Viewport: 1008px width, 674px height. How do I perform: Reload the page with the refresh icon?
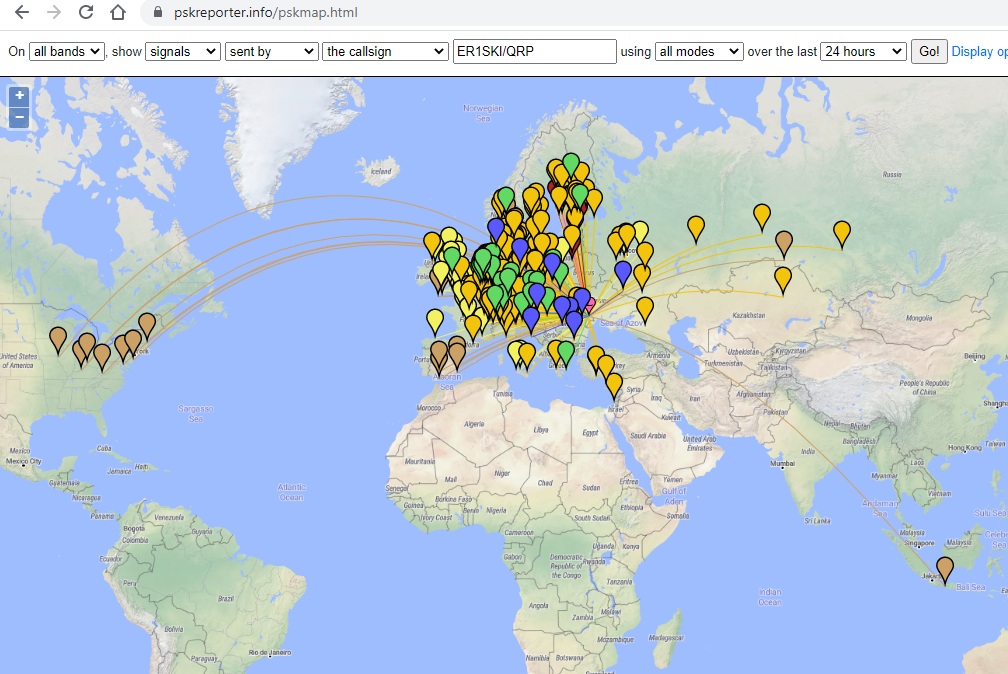tap(86, 13)
